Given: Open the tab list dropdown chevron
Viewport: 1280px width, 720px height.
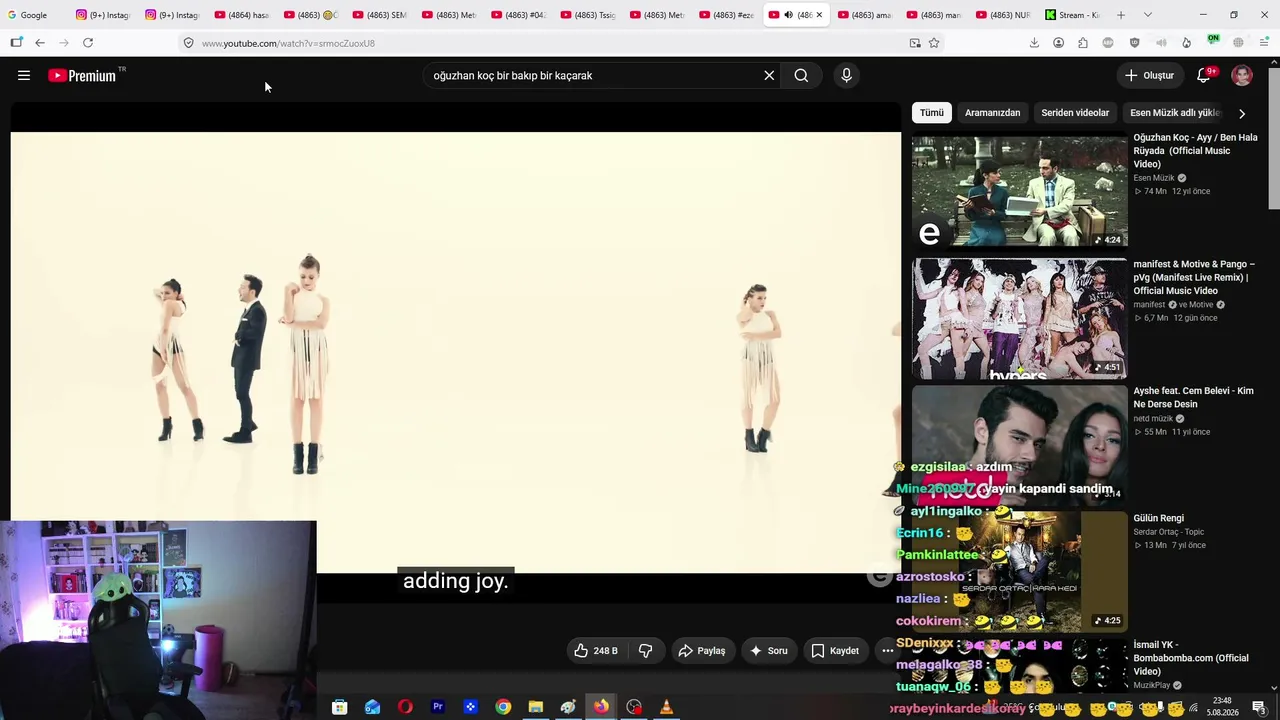Looking at the screenshot, I should [x=1147, y=15].
